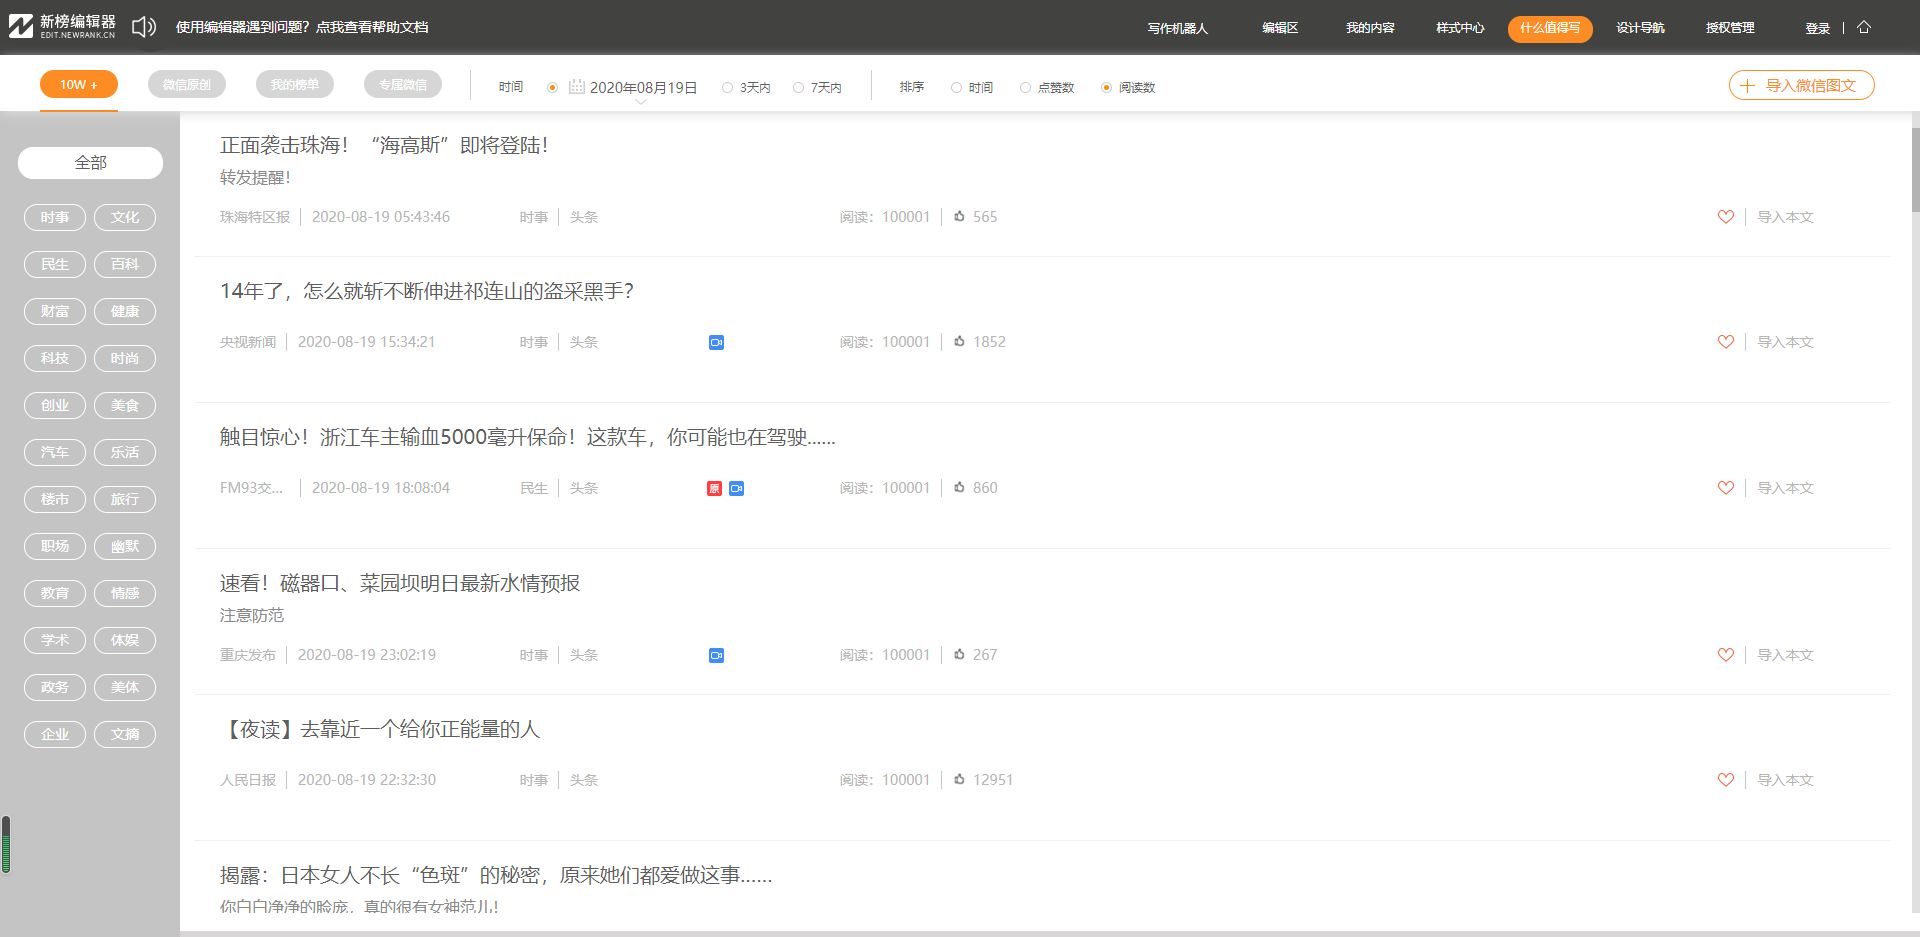Favorite the 浙江车主 article heart icon
The height and width of the screenshot is (937, 1920).
1726,488
